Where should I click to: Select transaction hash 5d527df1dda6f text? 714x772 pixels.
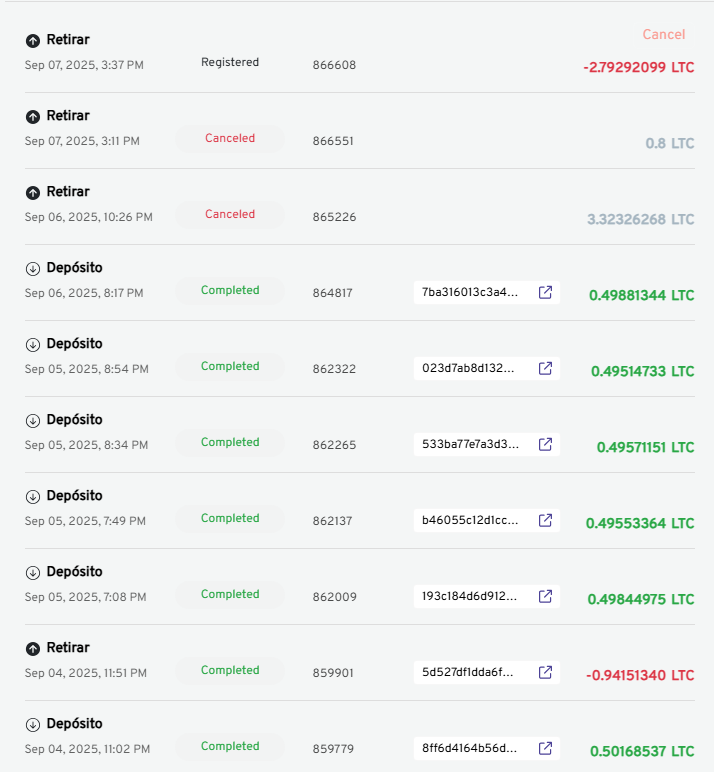(x=468, y=673)
